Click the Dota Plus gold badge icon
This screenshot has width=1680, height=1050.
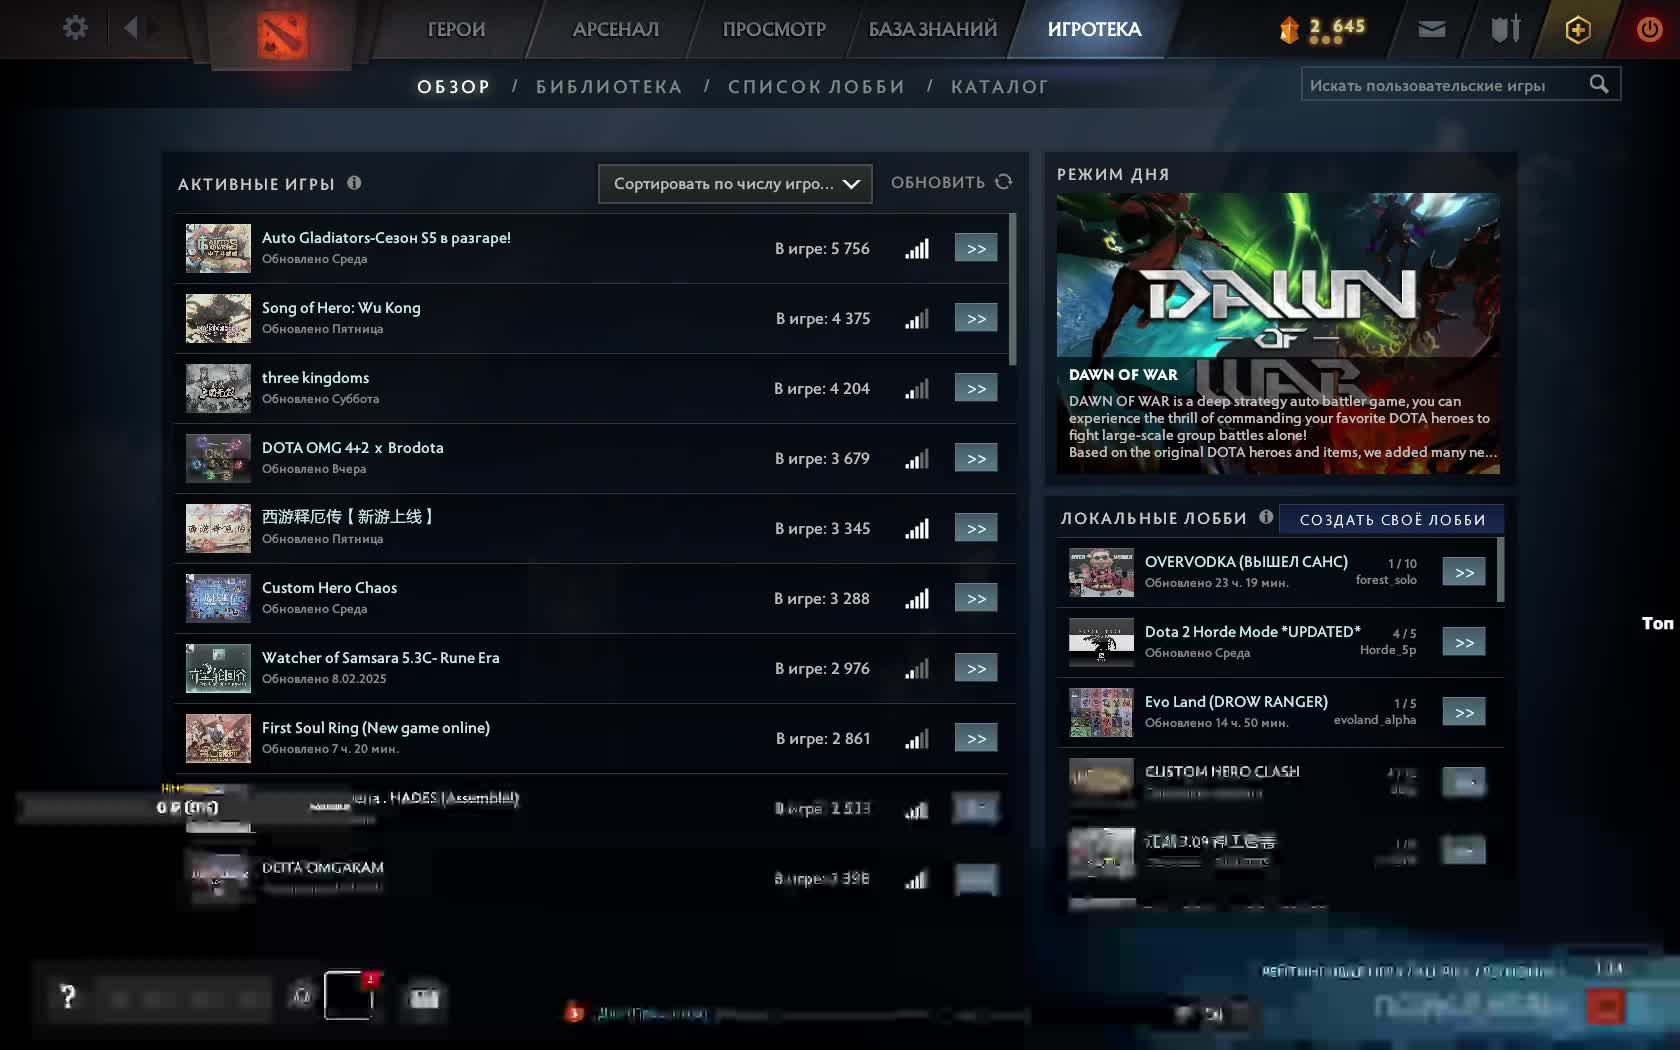pos(1578,30)
